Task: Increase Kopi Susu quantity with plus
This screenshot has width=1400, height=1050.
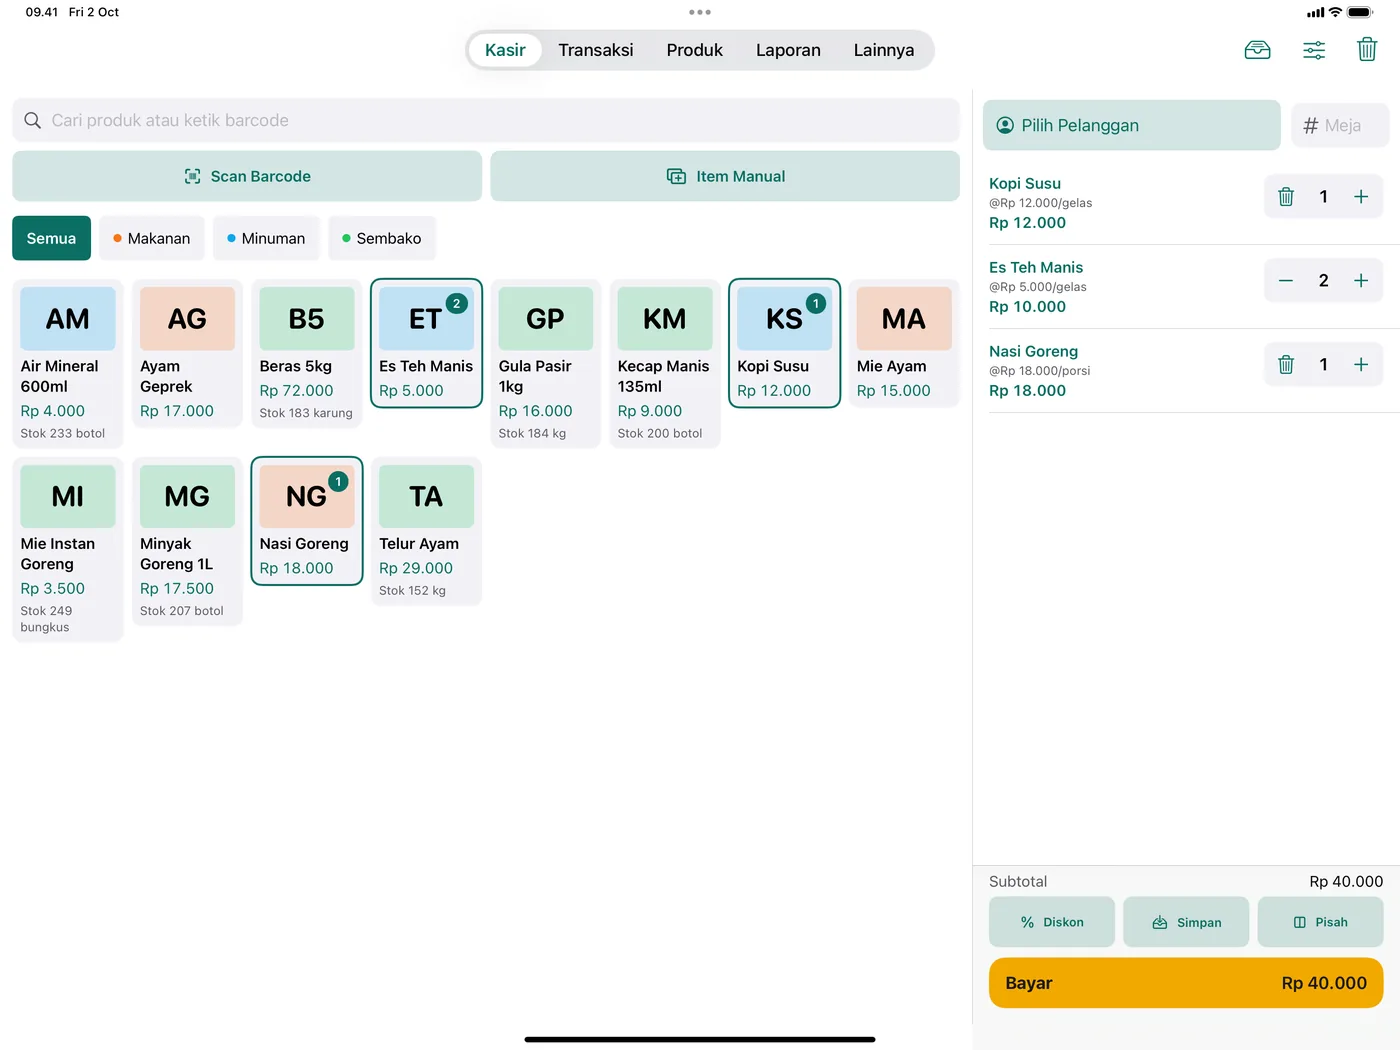Action: click(1361, 197)
